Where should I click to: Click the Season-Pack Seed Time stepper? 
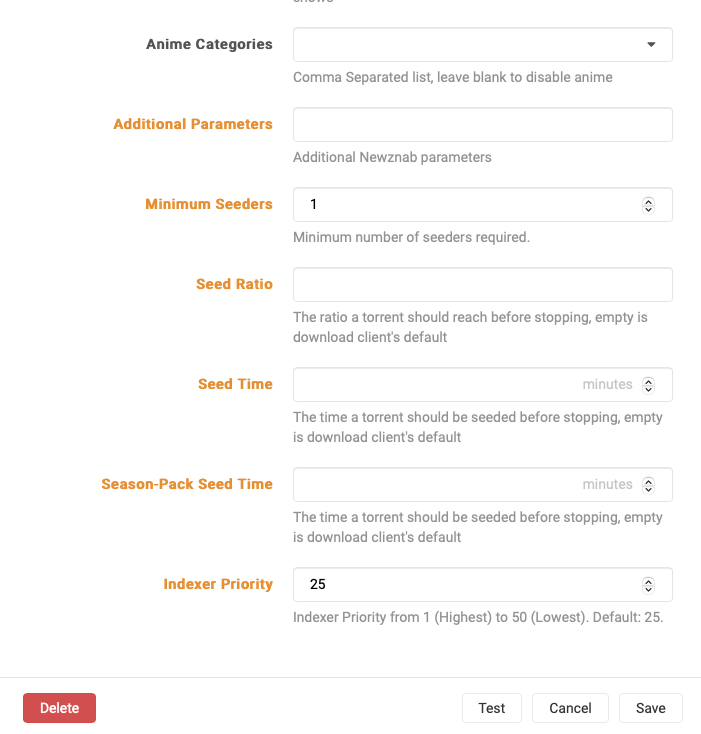pos(648,485)
